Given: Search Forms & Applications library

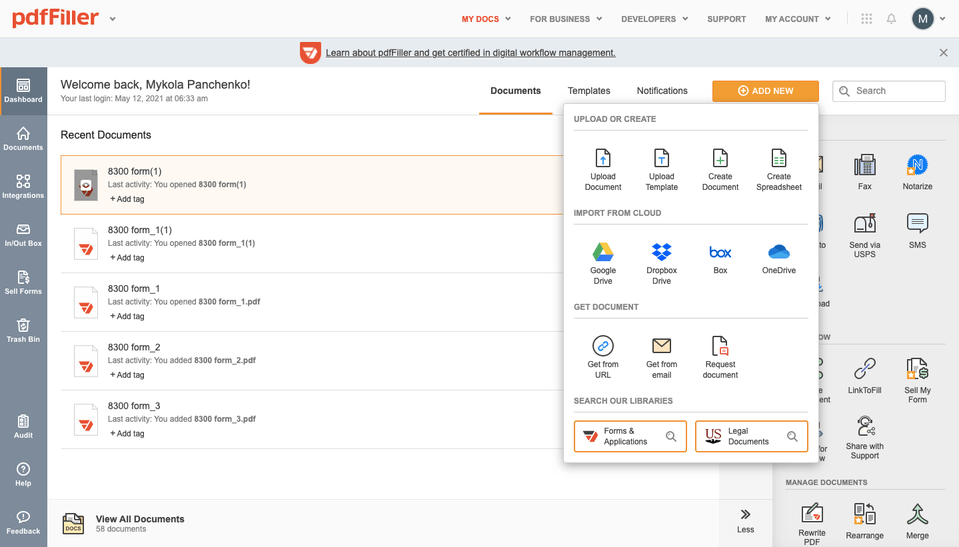Looking at the screenshot, I should click(630, 436).
